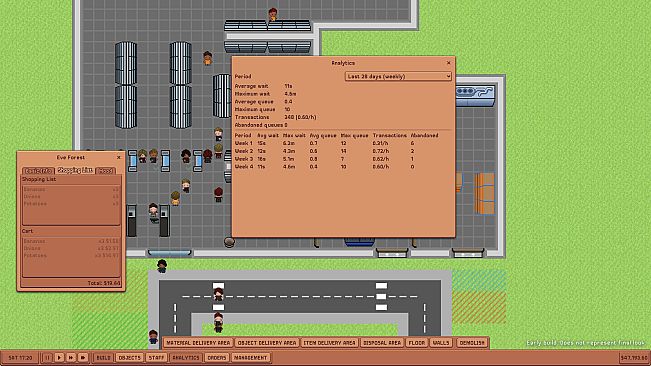Select the Week 4 row in Analytics
This screenshot has width=651, height=366.
tap(343, 167)
